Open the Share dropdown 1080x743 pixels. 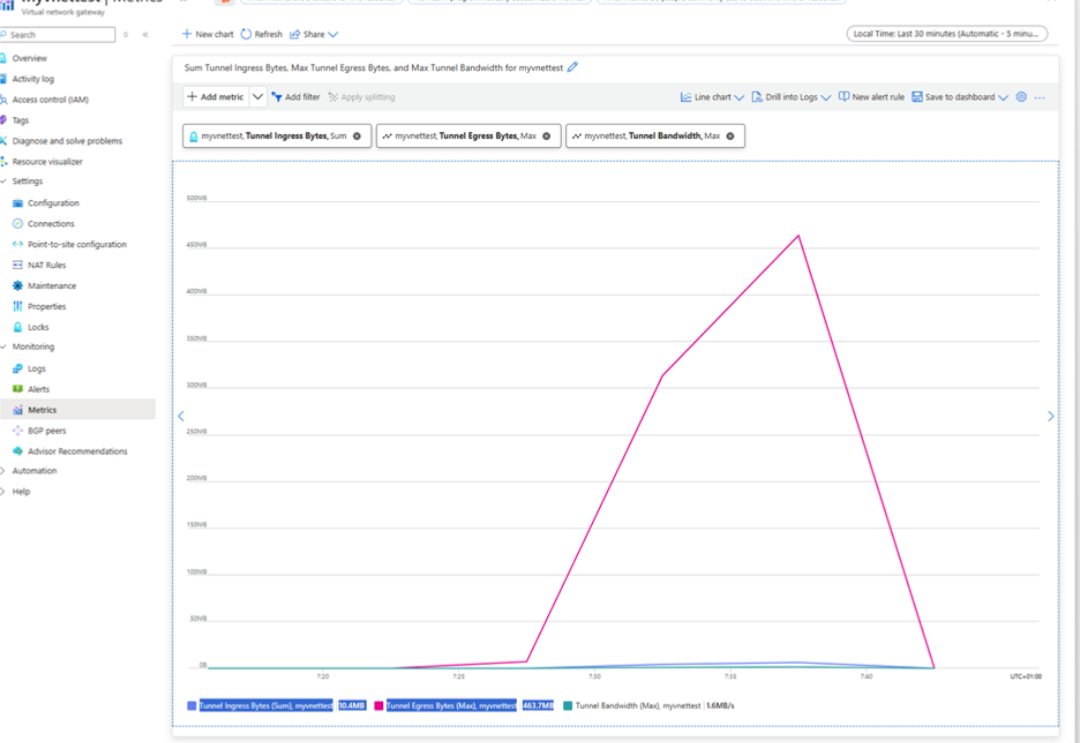[314, 34]
